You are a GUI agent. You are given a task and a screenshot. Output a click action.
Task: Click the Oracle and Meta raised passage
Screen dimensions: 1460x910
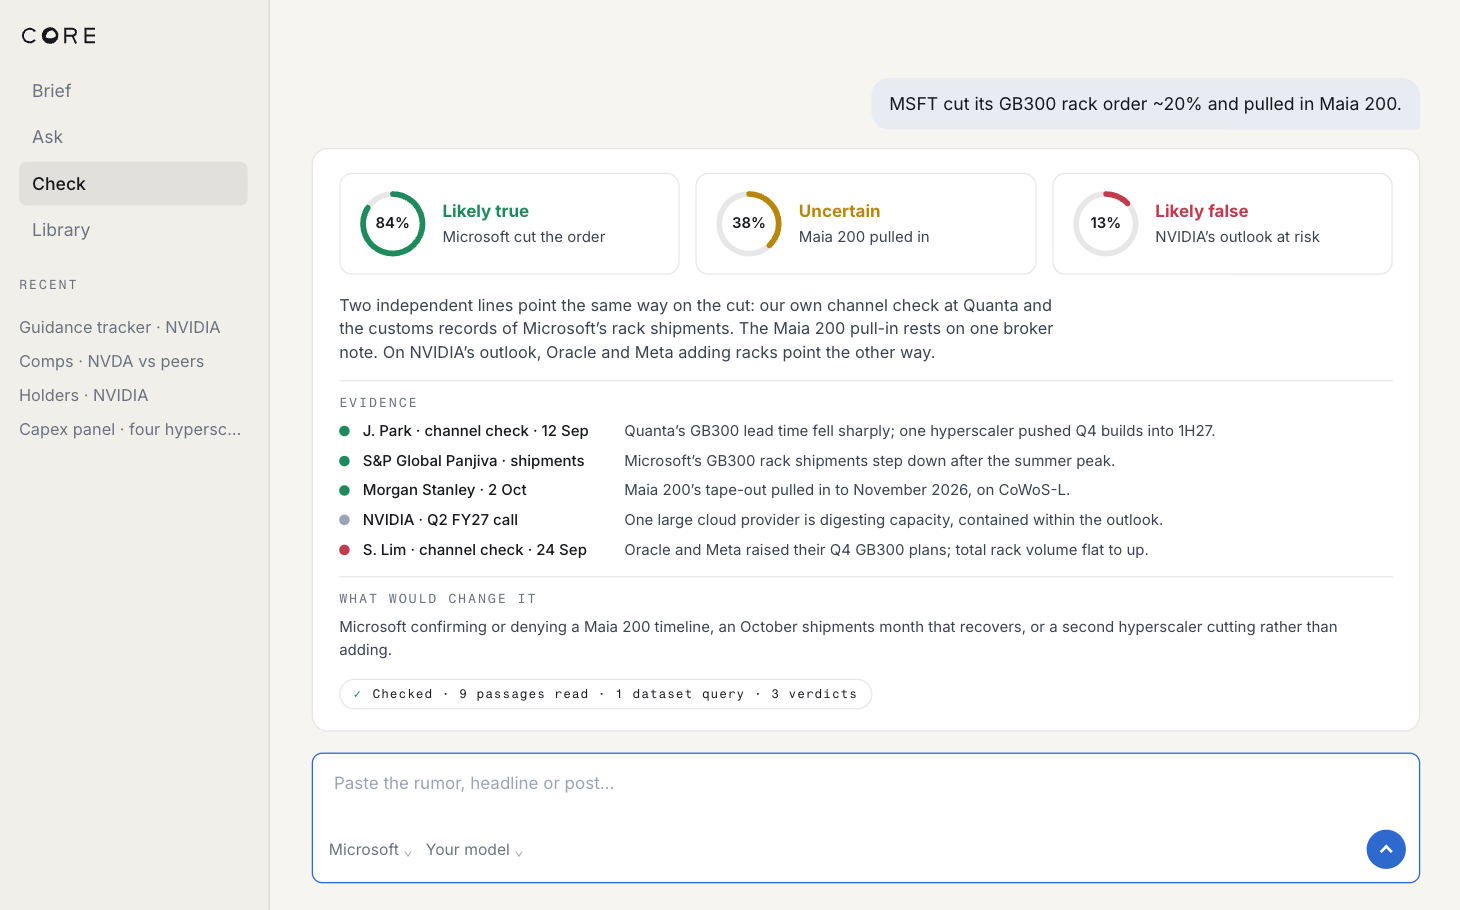pyautogui.click(x=886, y=550)
